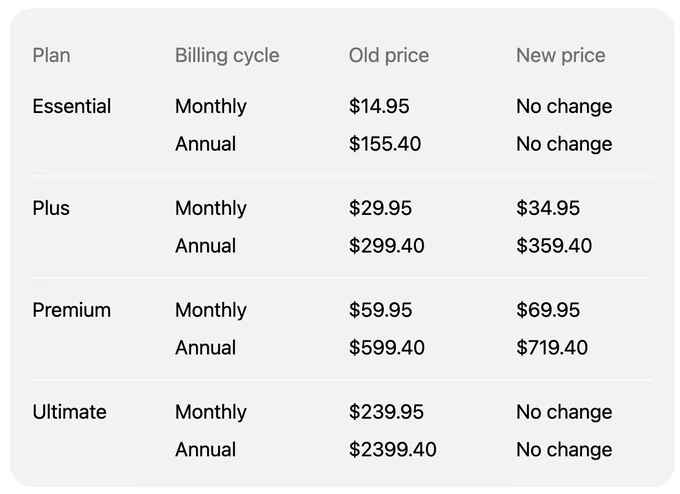
Task: Select the $155.40 Essential annual price
Action: coord(385,144)
